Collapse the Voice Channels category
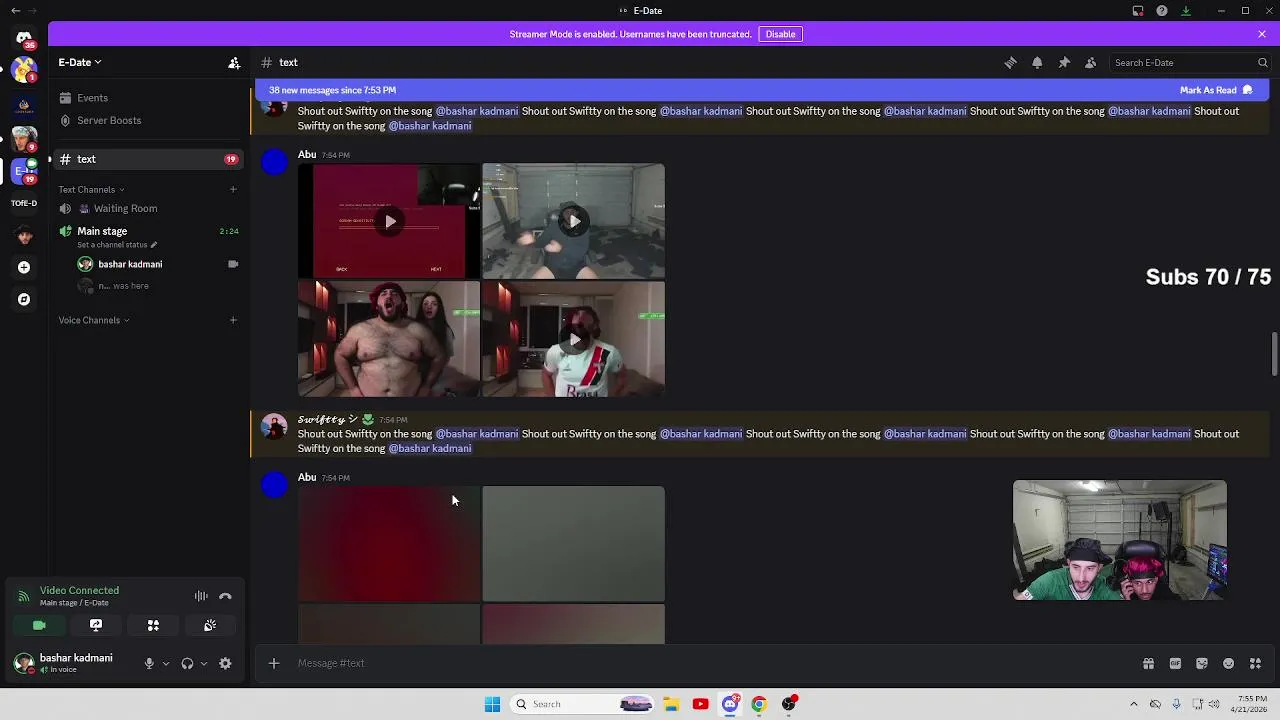Image resolution: width=1280 pixels, height=720 pixels. [94, 320]
